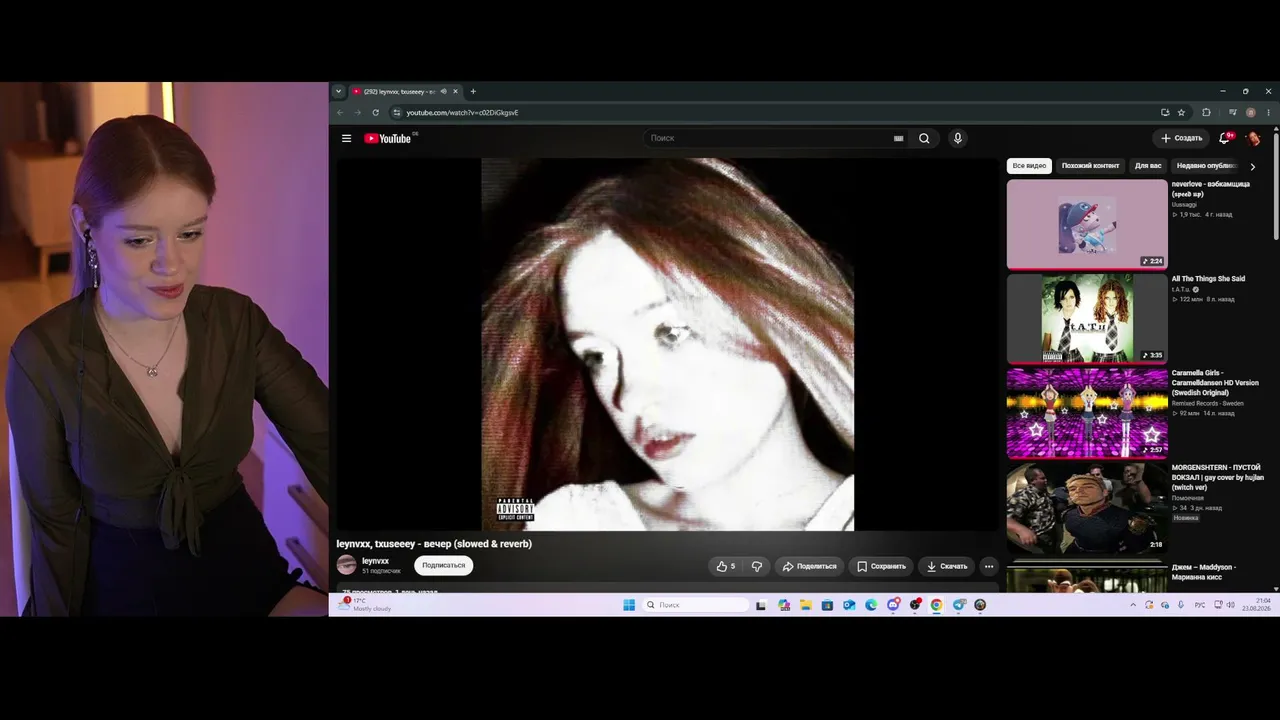Reload the page in Chrome
Screen dimensions: 1280x720
pyautogui.click(x=375, y=112)
